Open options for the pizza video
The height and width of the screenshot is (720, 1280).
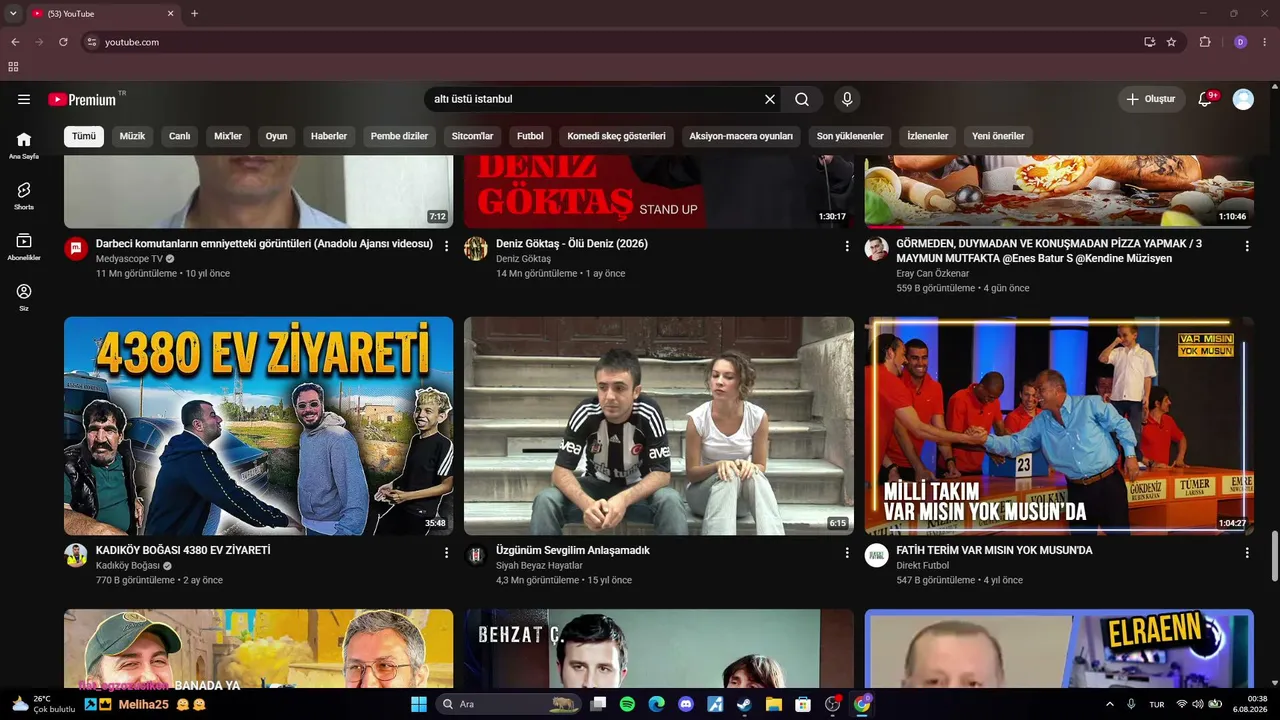pos(1247,246)
